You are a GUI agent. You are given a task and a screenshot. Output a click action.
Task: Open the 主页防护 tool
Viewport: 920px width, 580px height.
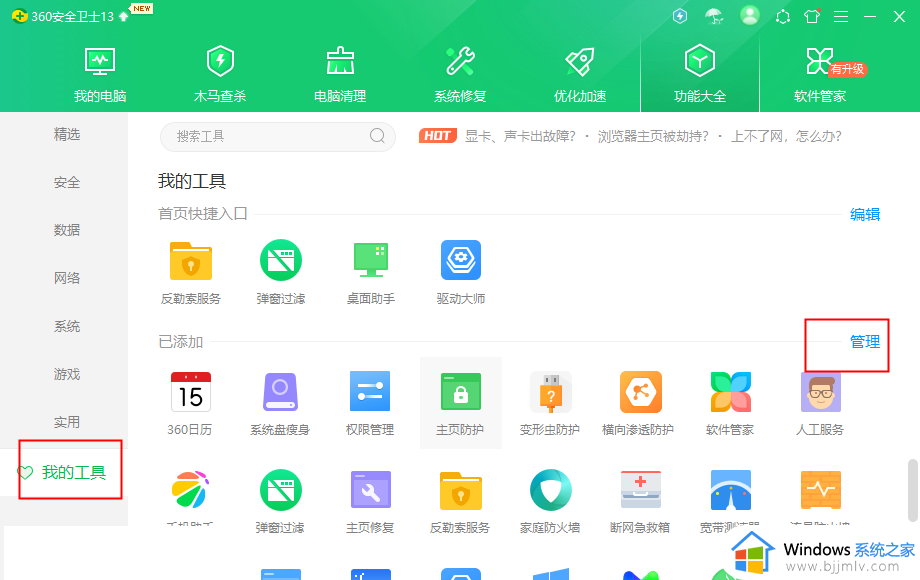tap(461, 403)
